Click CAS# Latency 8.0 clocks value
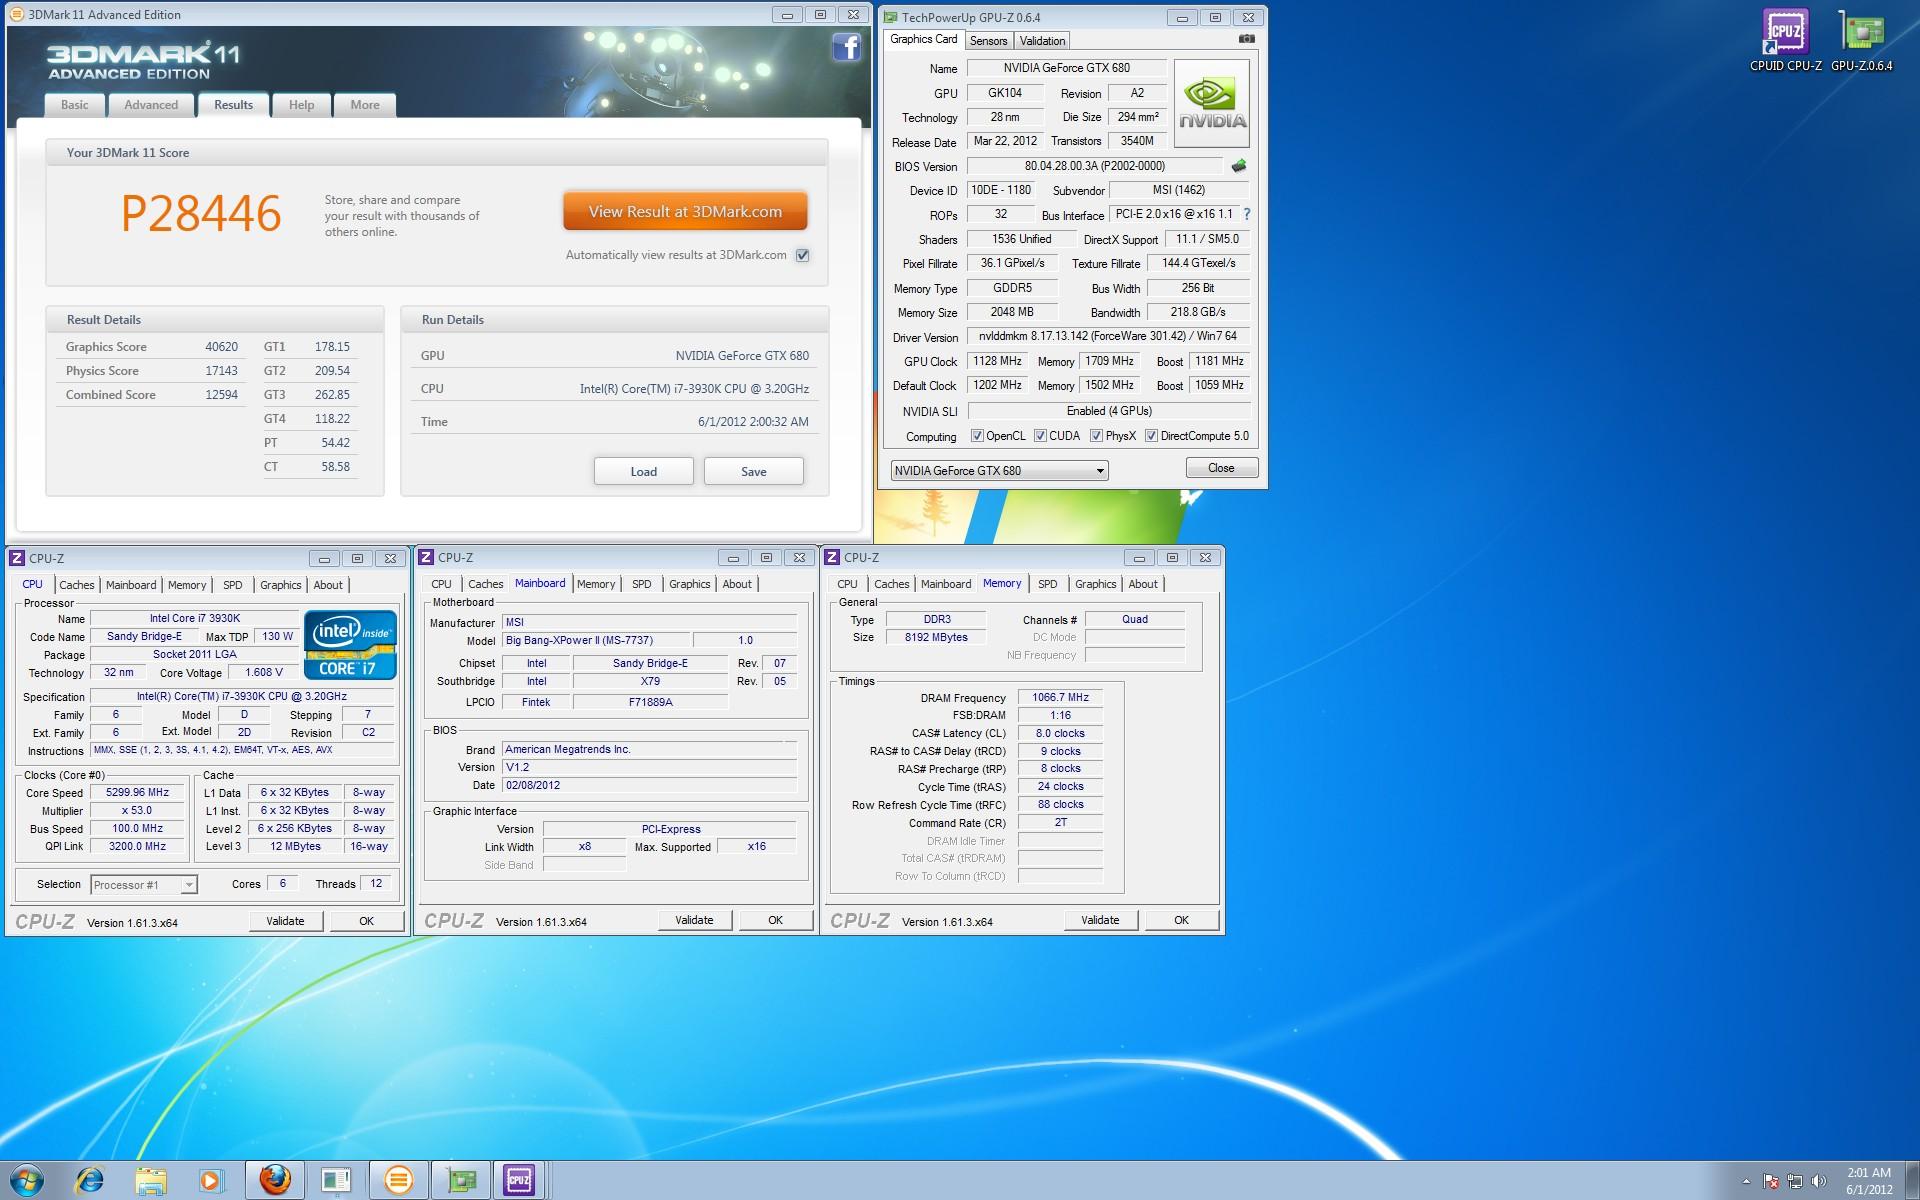Screen dimensions: 1920x1200 pos(1060,733)
